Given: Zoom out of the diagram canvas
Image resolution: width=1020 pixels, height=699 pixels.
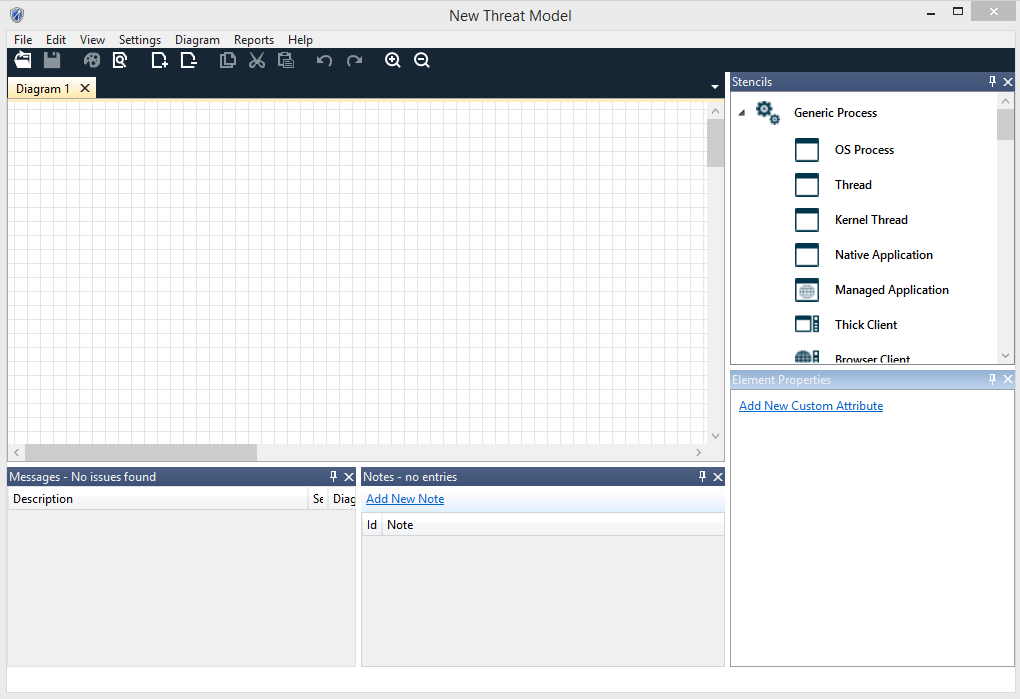Looking at the screenshot, I should pos(422,61).
